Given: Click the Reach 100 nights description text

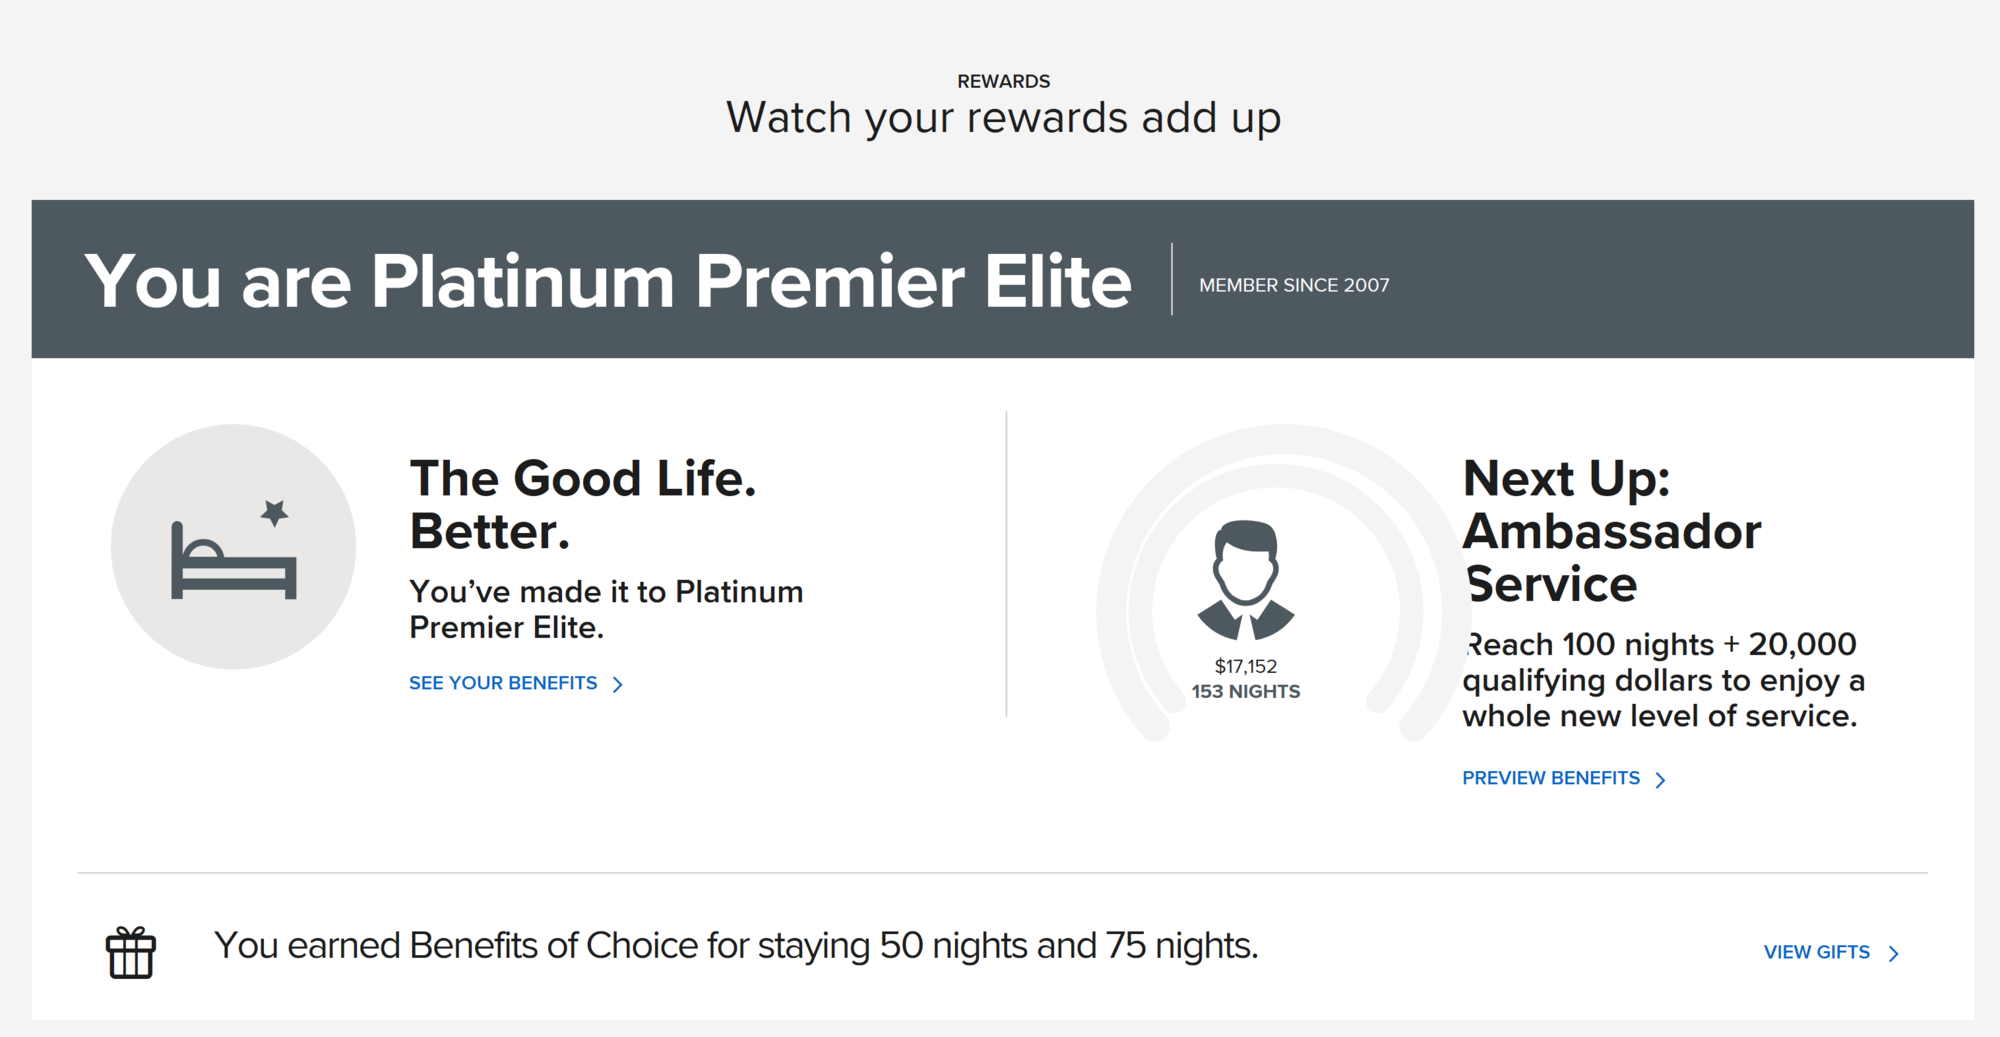Looking at the screenshot, I should 1663,680.
